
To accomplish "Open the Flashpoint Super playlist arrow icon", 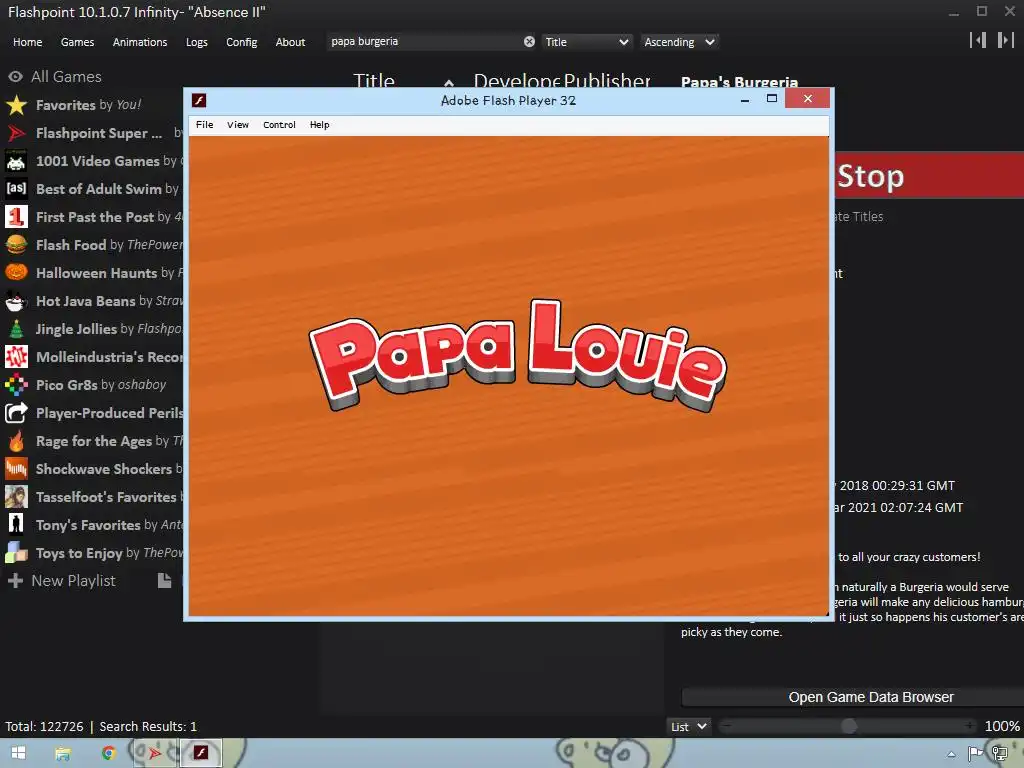I will click(16, 133).
